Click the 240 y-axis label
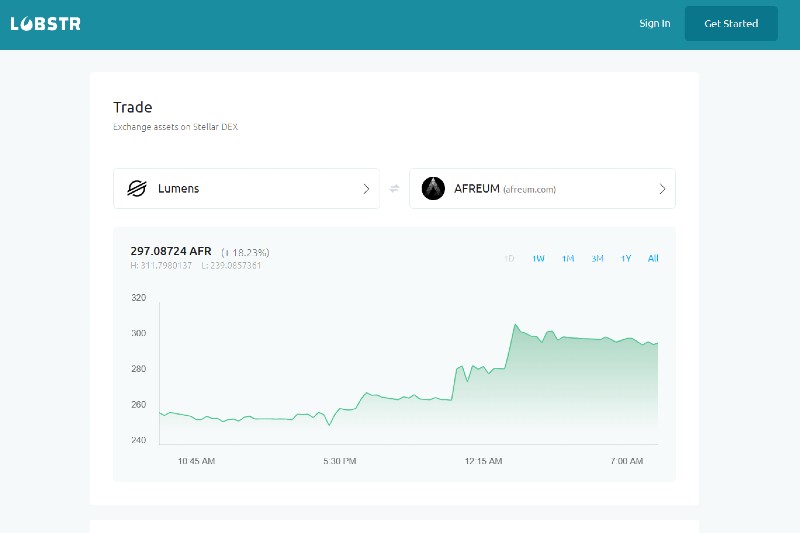 coord(139,440)
